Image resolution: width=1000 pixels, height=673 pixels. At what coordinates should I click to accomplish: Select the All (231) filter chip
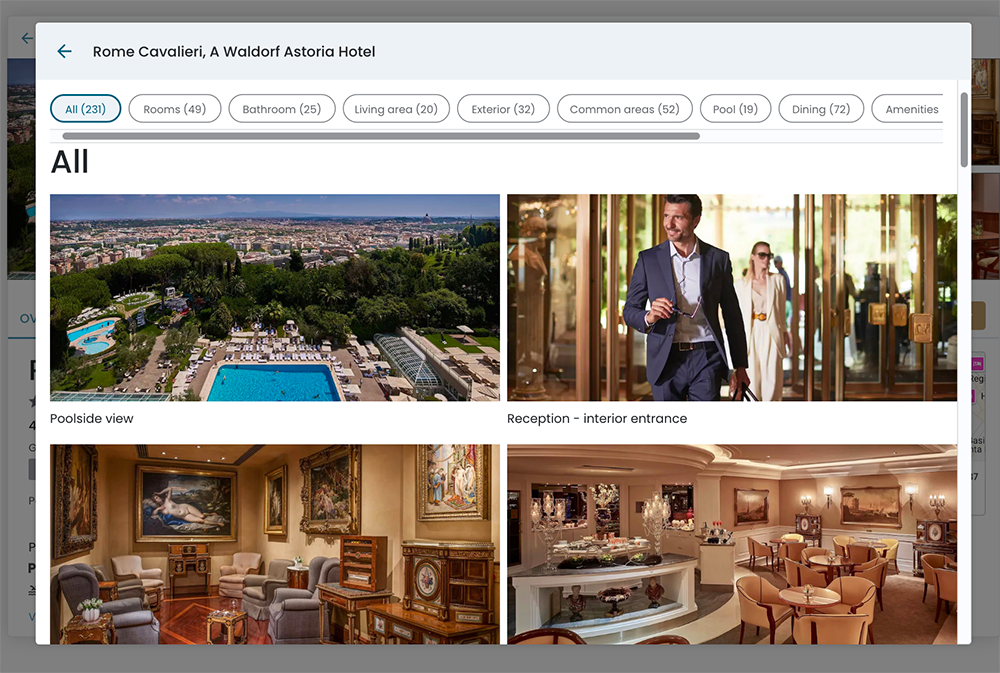point(85,109)
